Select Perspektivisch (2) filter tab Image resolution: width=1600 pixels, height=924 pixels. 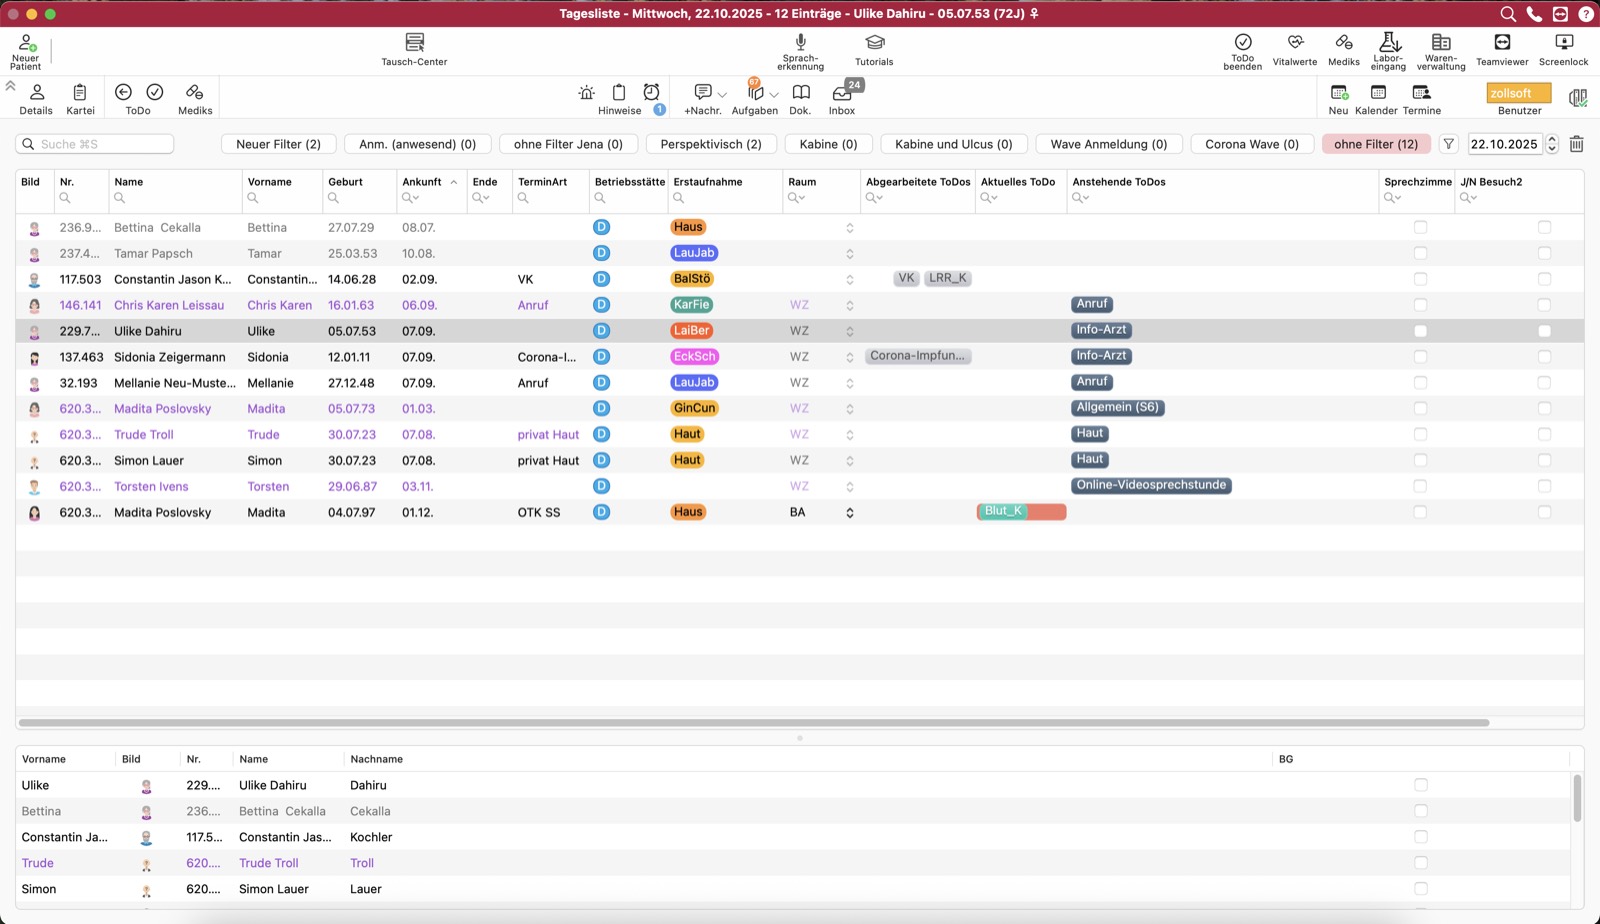pos(711,144)
